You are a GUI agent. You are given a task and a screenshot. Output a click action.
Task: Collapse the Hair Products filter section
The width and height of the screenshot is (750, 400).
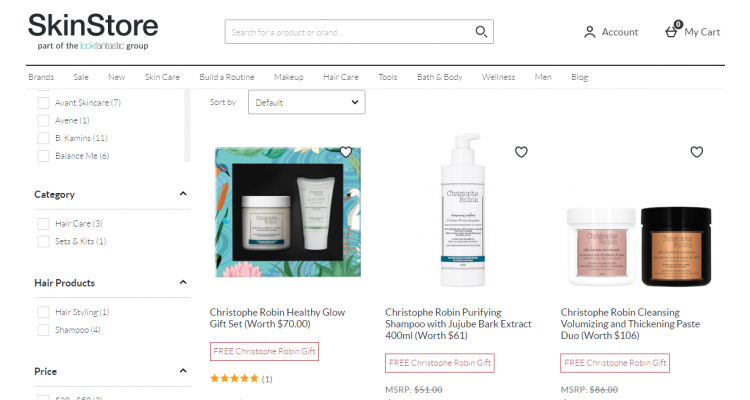click(183, 283)
